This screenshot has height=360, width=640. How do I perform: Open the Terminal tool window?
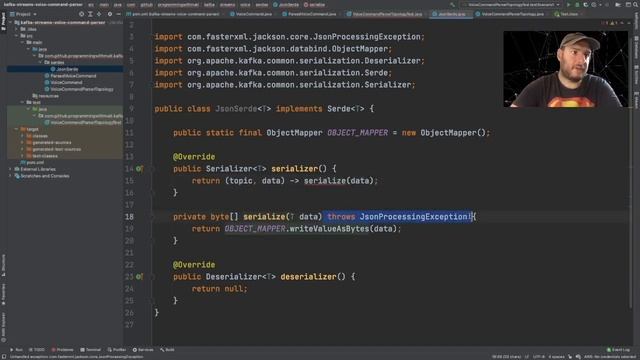[91, 350]
